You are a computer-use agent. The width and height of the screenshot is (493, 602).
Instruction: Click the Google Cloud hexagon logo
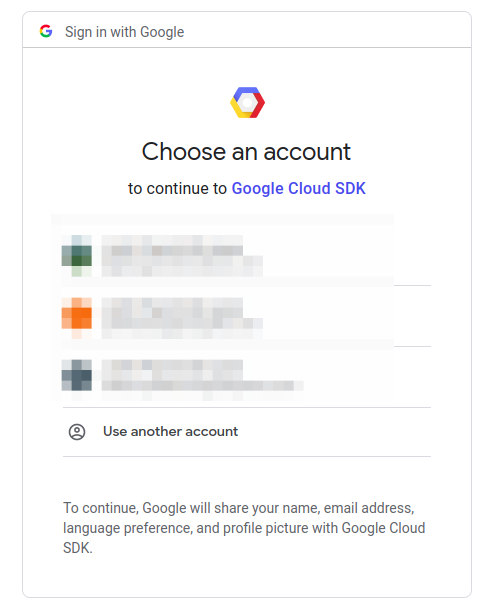click(247, 103)
